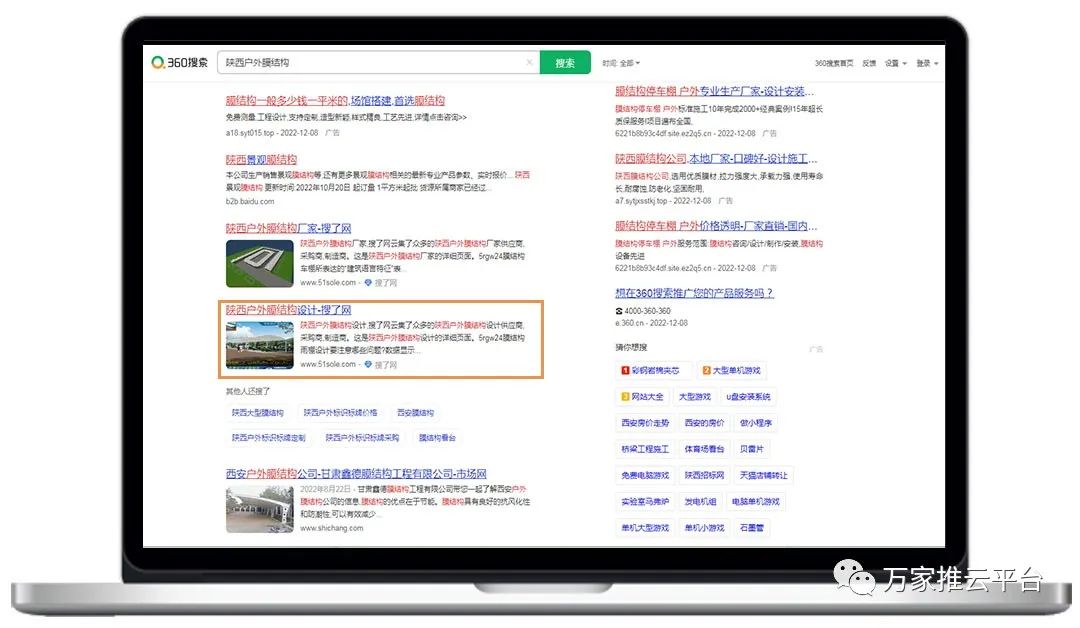
Task: Click the search input field
Action: [x=370, y=63]
